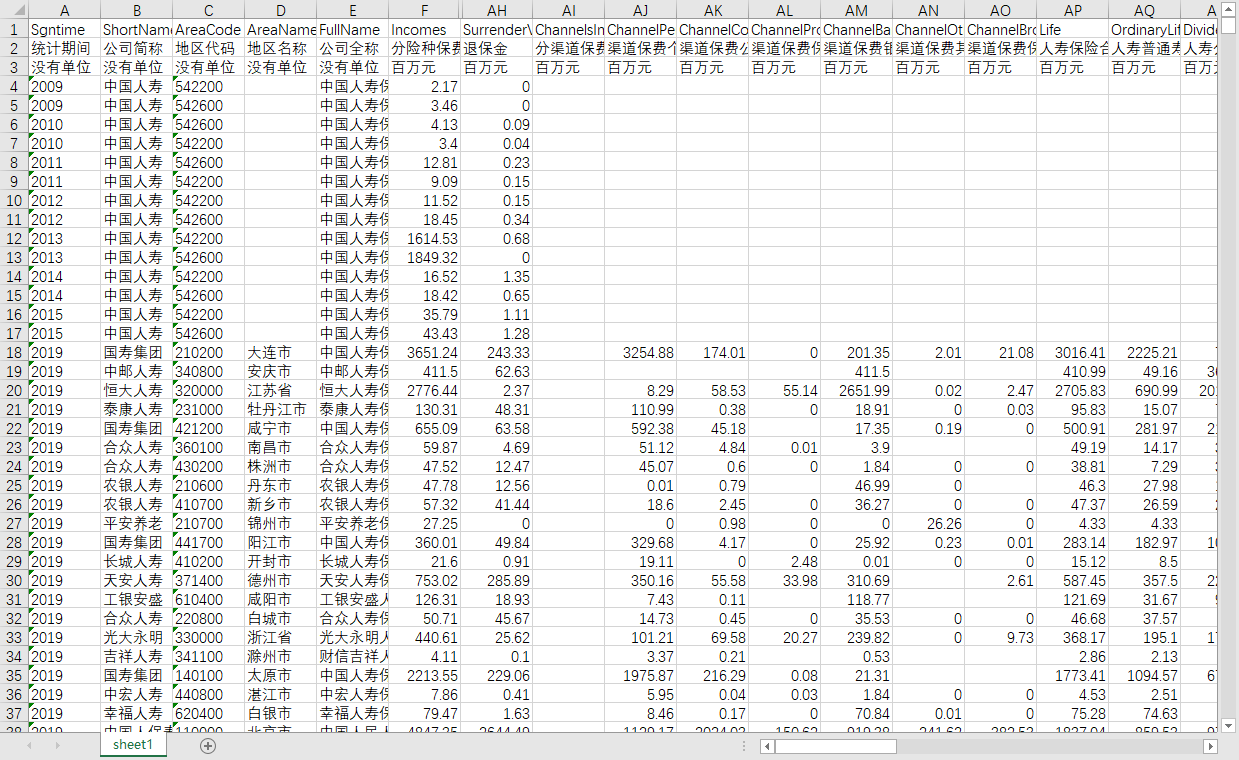Click the horizontal scrollbar thumb

[836, 746]
